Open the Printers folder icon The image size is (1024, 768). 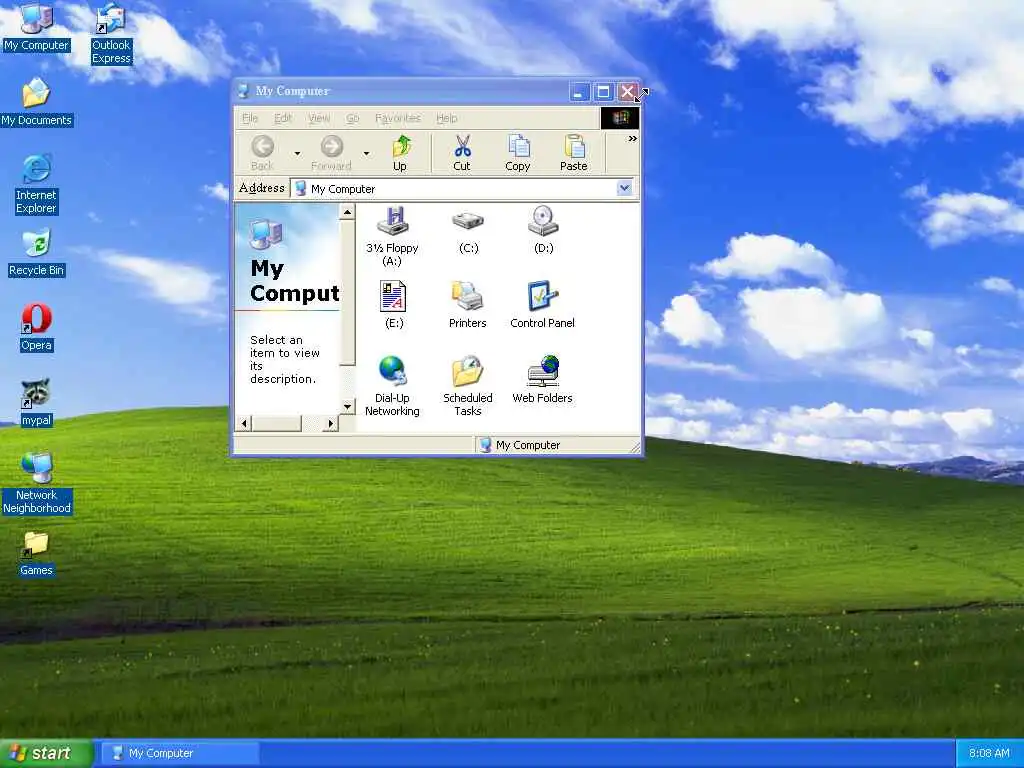tap(468, 304)
